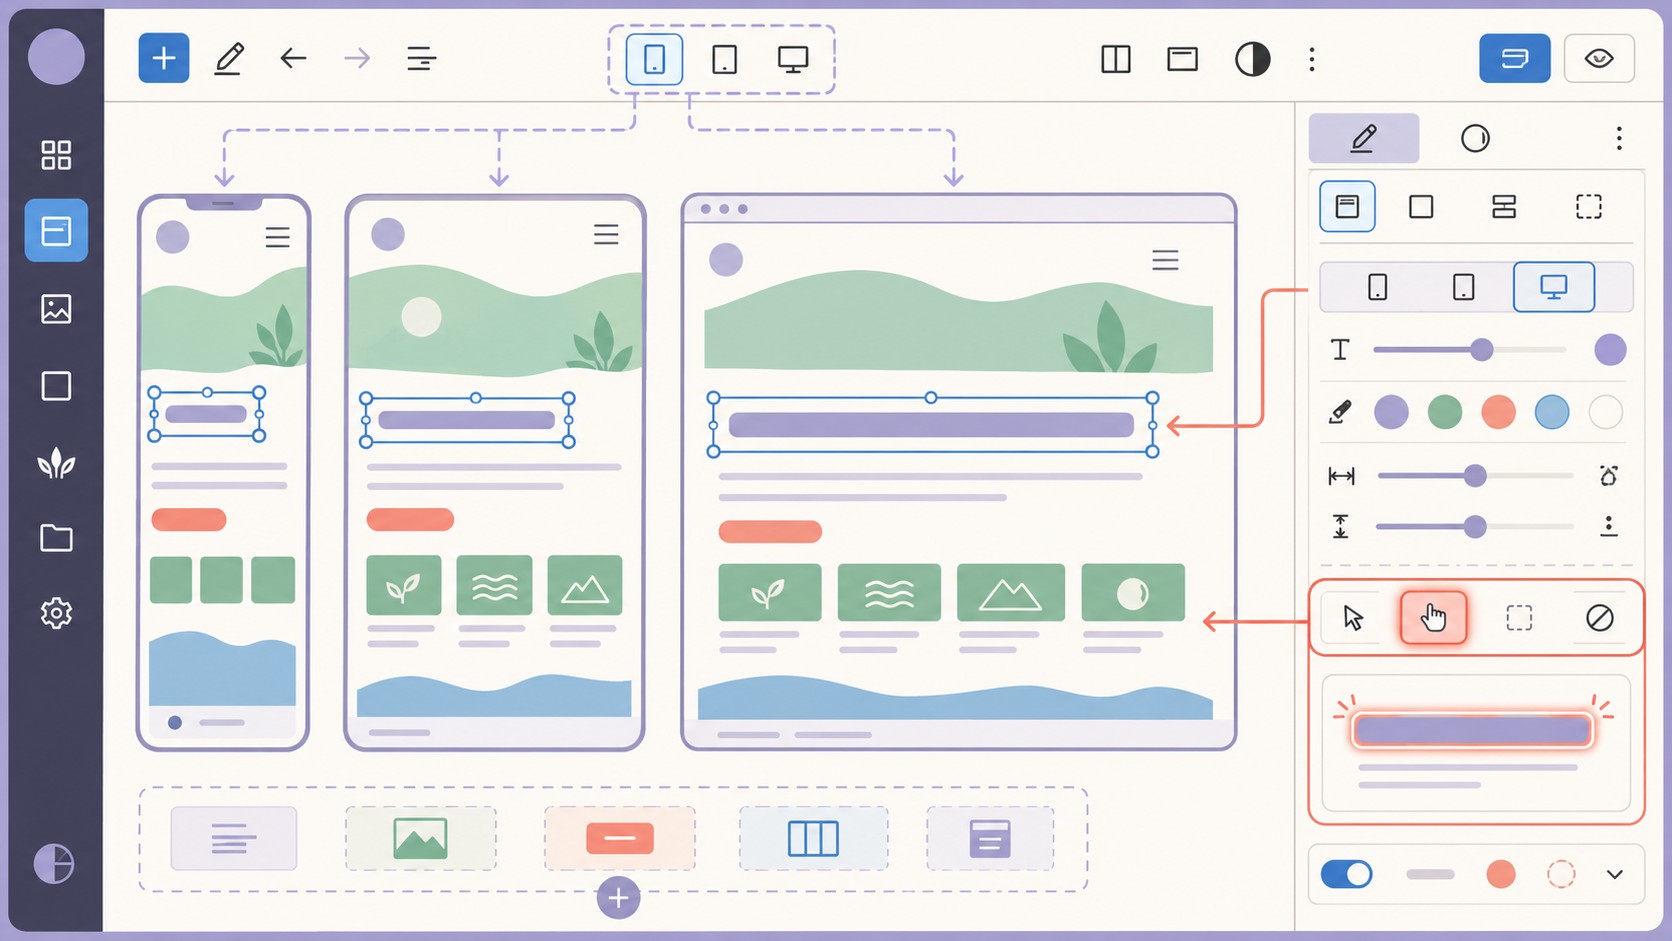1672x941 pixels.
Task: Click the purple circle beside text slider
Action: pos(1610,350)
